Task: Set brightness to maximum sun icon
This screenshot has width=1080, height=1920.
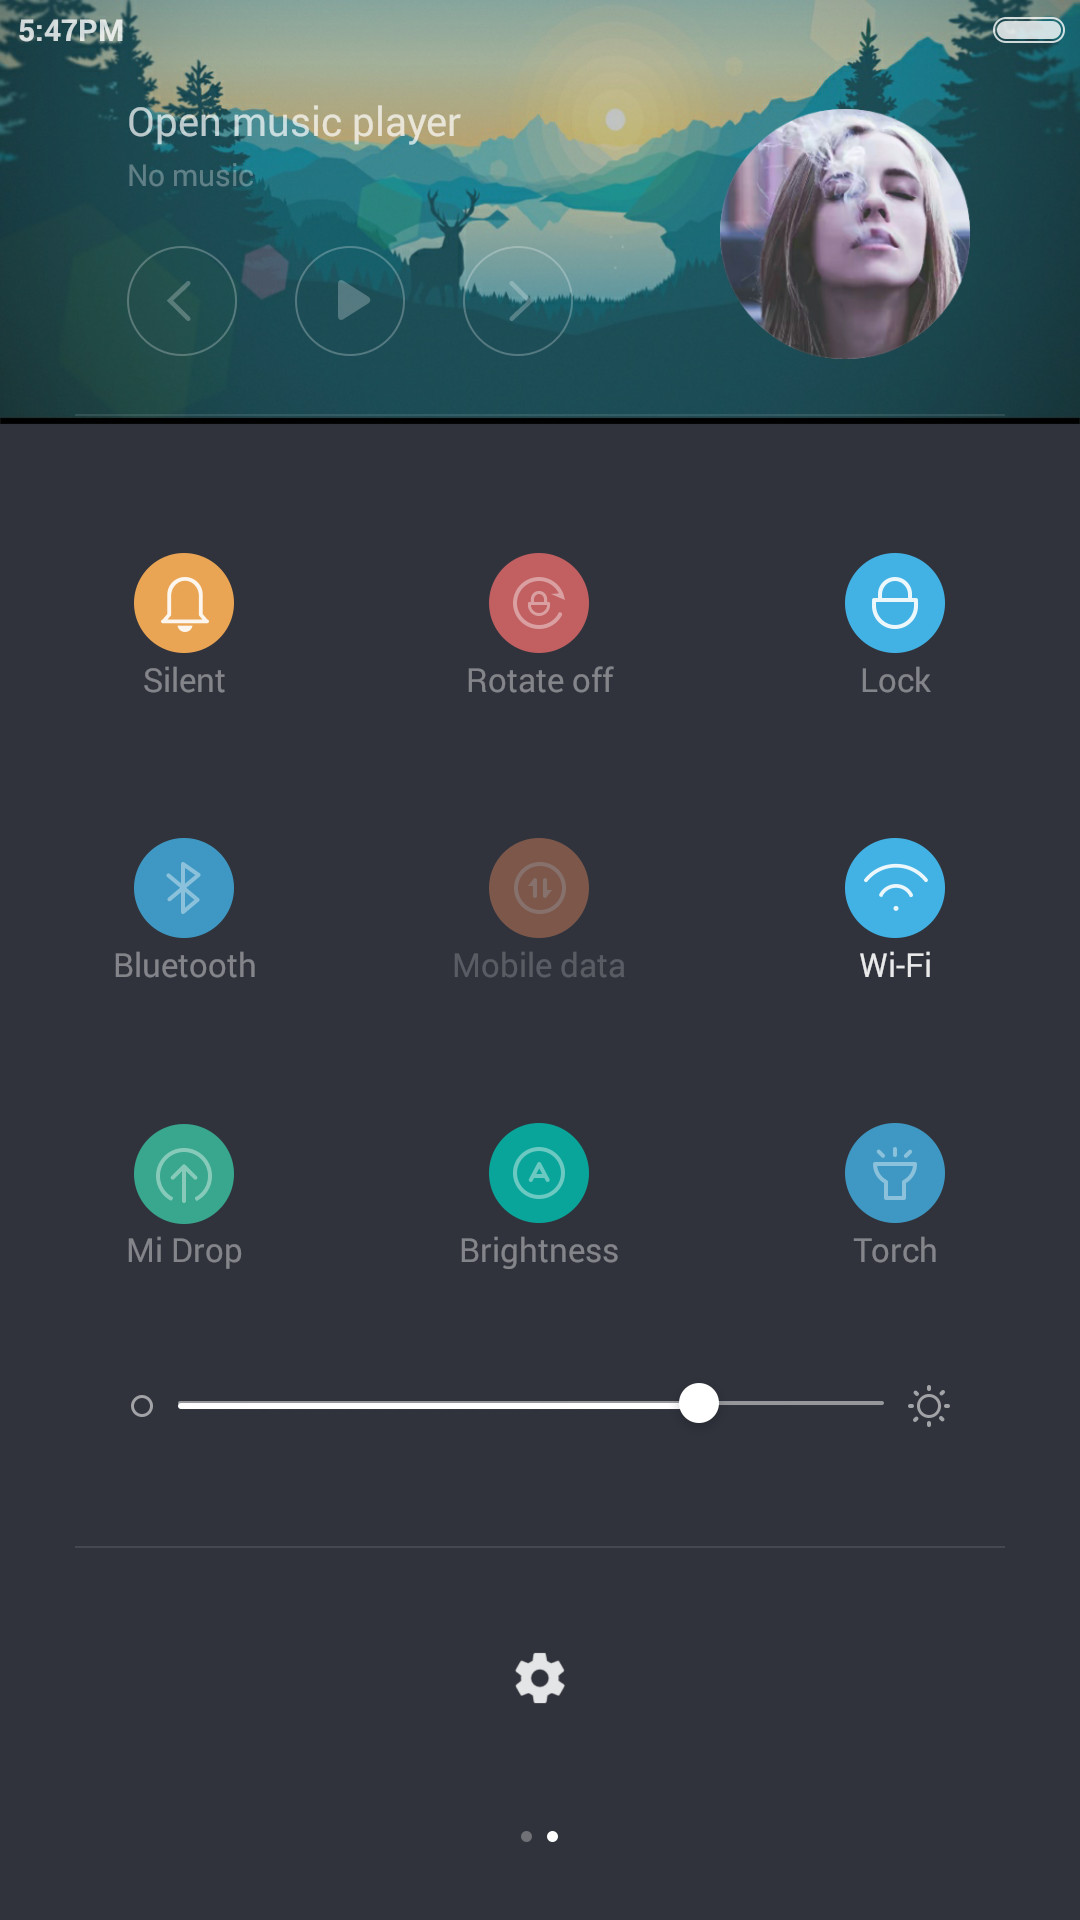Action: coord(929,1406)
